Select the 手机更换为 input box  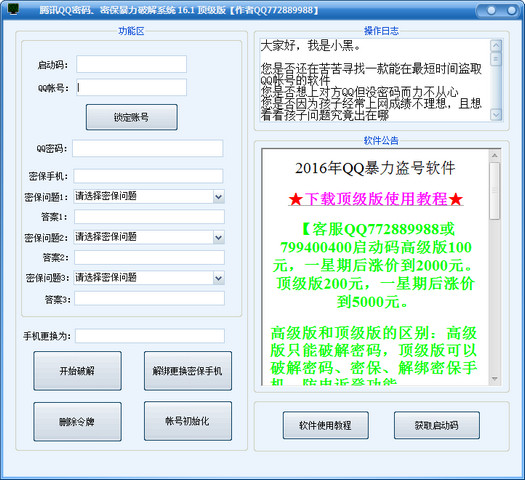(150, 336)
